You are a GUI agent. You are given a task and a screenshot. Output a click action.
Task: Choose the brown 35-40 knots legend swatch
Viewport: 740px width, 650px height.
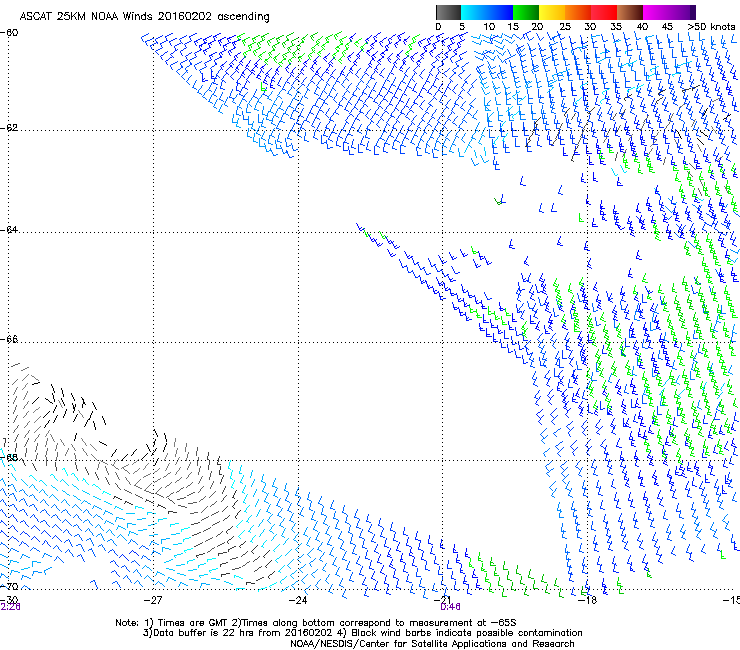click(630, 12)
